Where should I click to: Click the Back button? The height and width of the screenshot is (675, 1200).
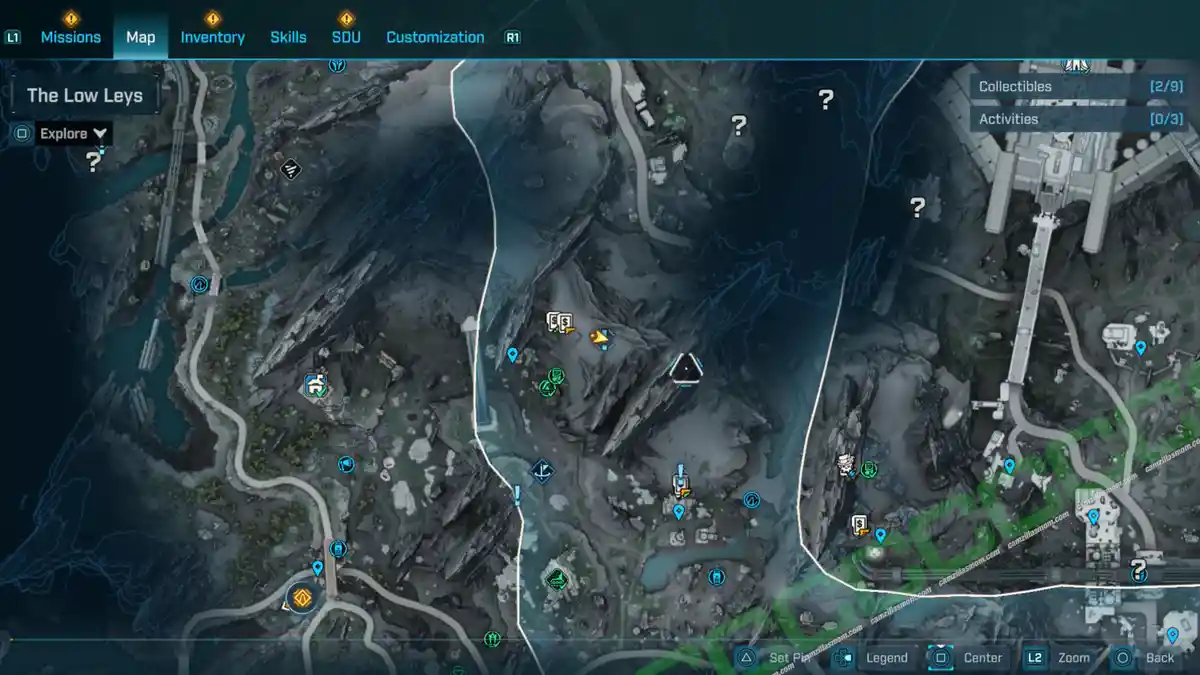1159,657
